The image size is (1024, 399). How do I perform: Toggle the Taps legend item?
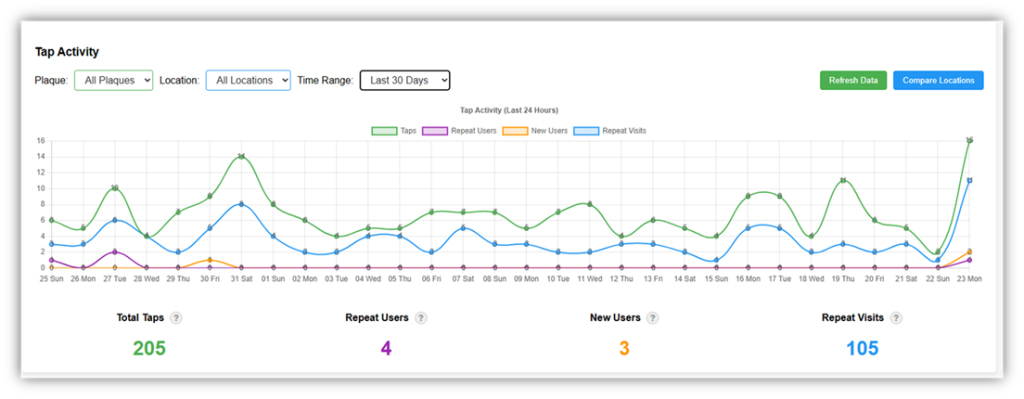(x=394, y=131)
